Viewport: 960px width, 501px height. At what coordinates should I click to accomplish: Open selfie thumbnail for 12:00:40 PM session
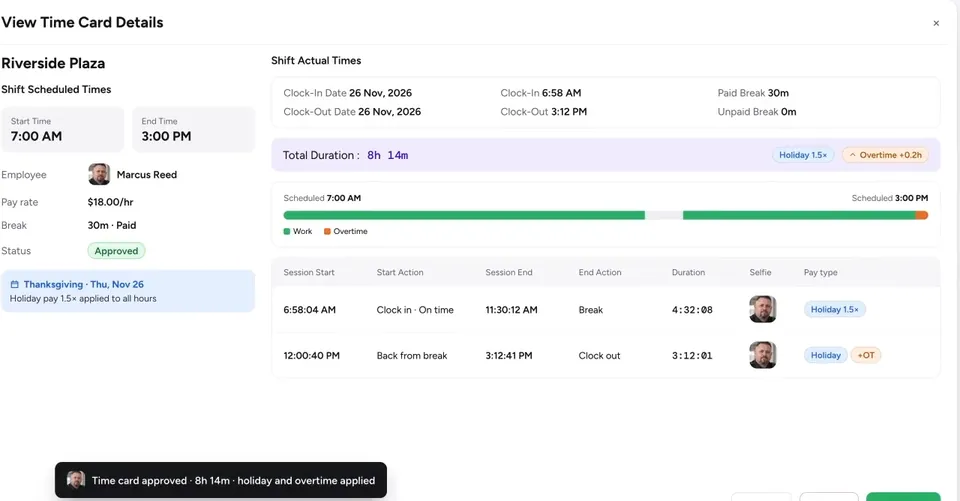click(x=763, y=355)
